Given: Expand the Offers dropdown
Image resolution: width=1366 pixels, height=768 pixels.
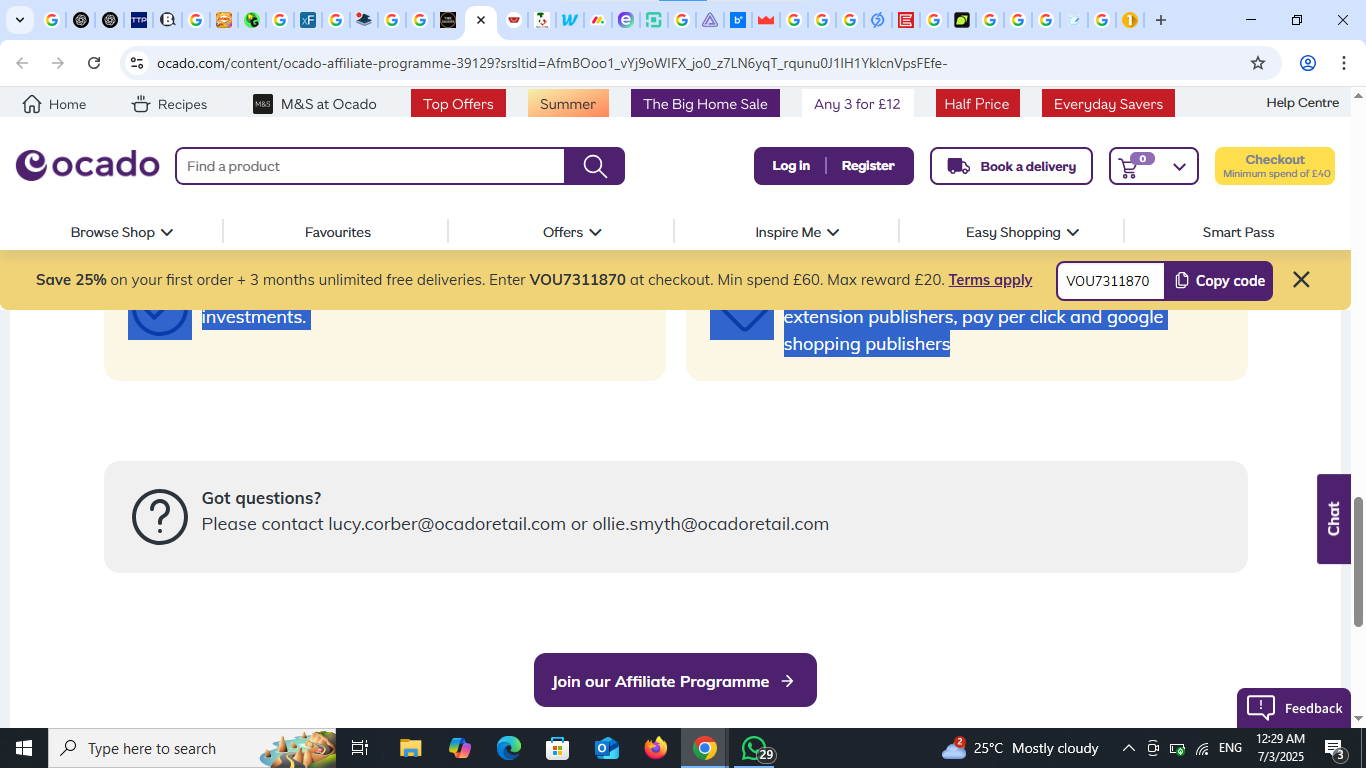Looking at the screenshot, I should pos(572,232).
